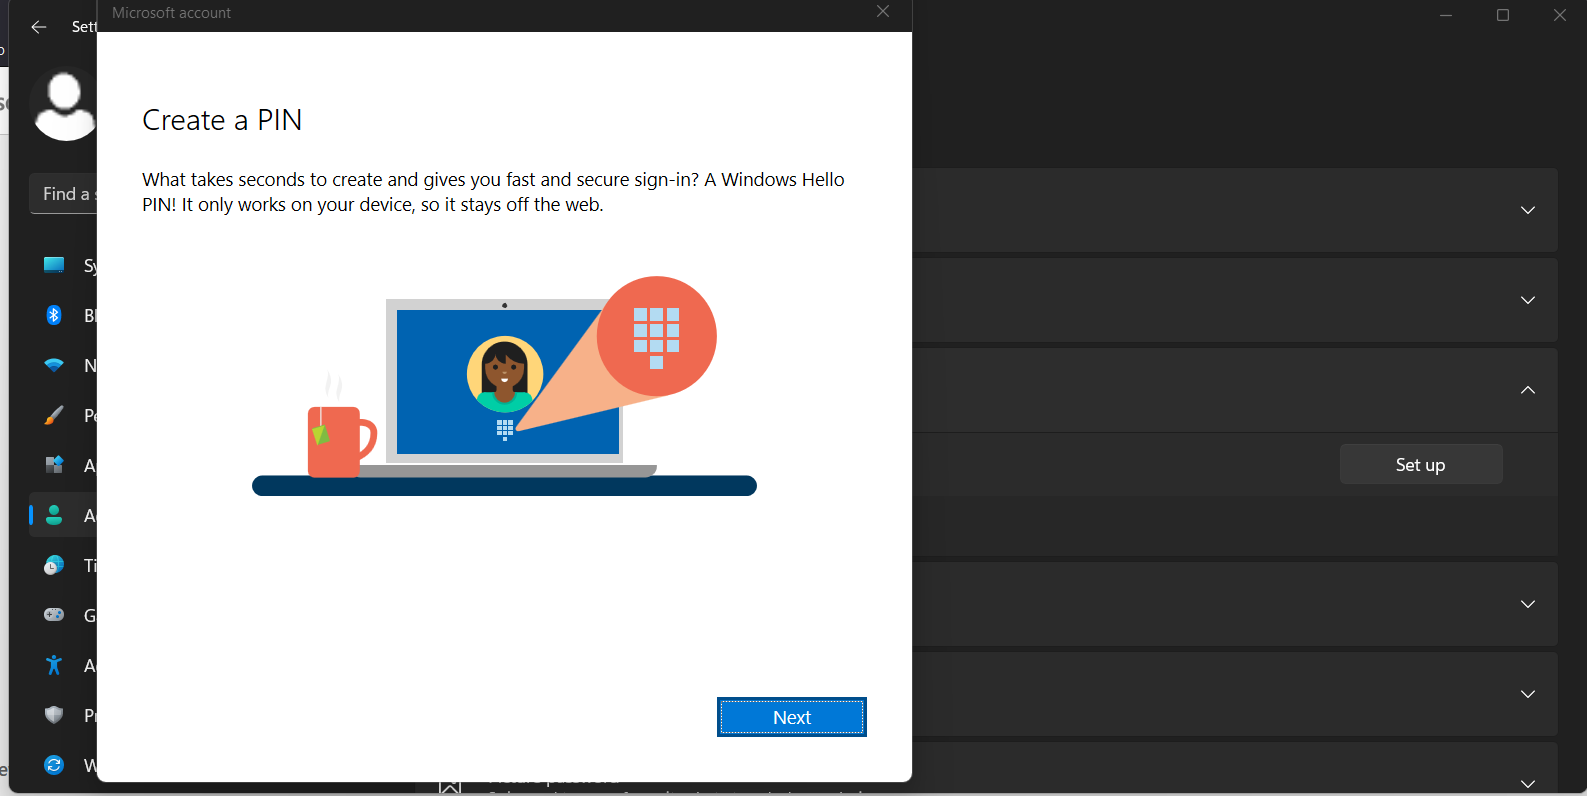This screenshot has width=1587, height=796.
Task: Expand the second chevron below the Set up section
Action: click(1528, 694)
